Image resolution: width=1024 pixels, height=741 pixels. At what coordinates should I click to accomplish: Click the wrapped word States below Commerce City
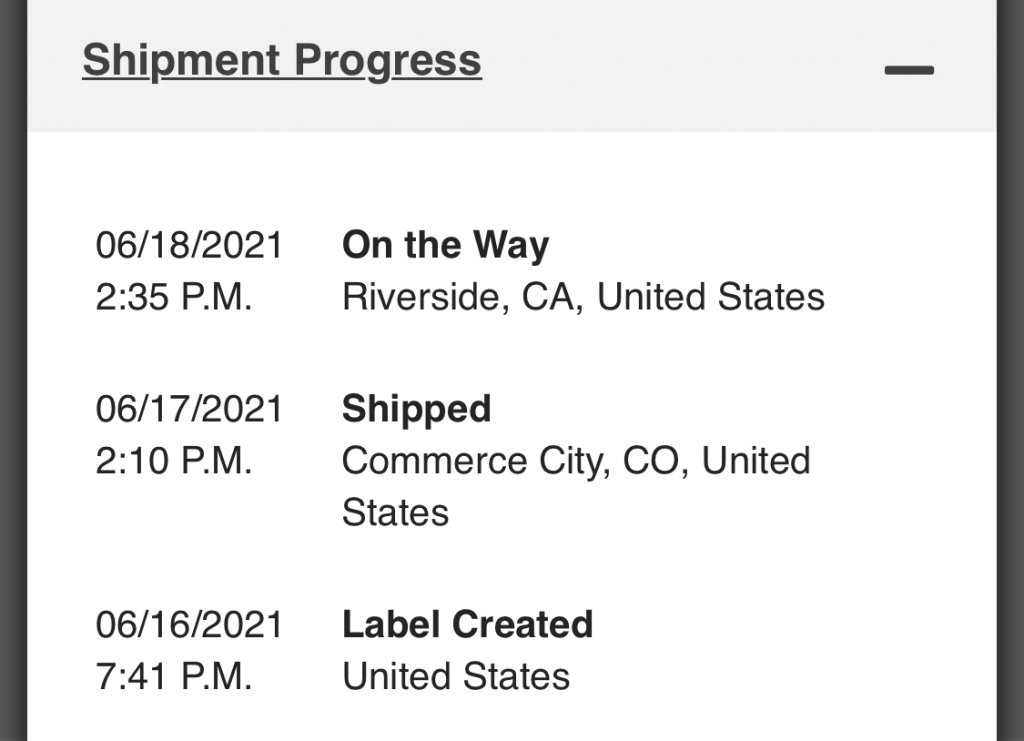click(395, 513)
